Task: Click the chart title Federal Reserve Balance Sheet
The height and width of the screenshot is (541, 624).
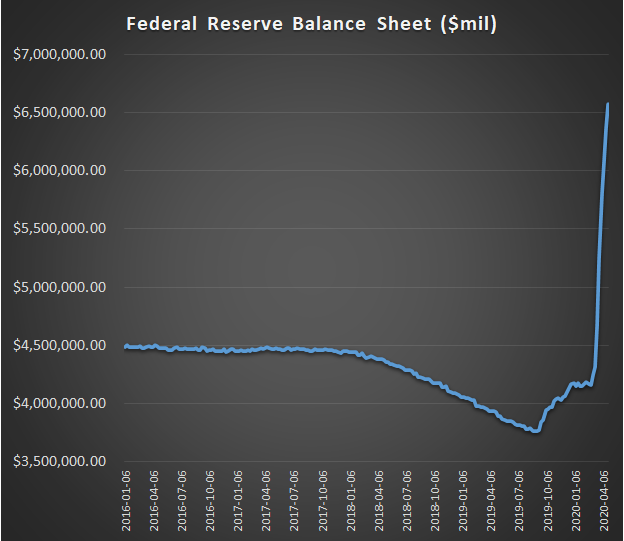Action: point(311,24)
